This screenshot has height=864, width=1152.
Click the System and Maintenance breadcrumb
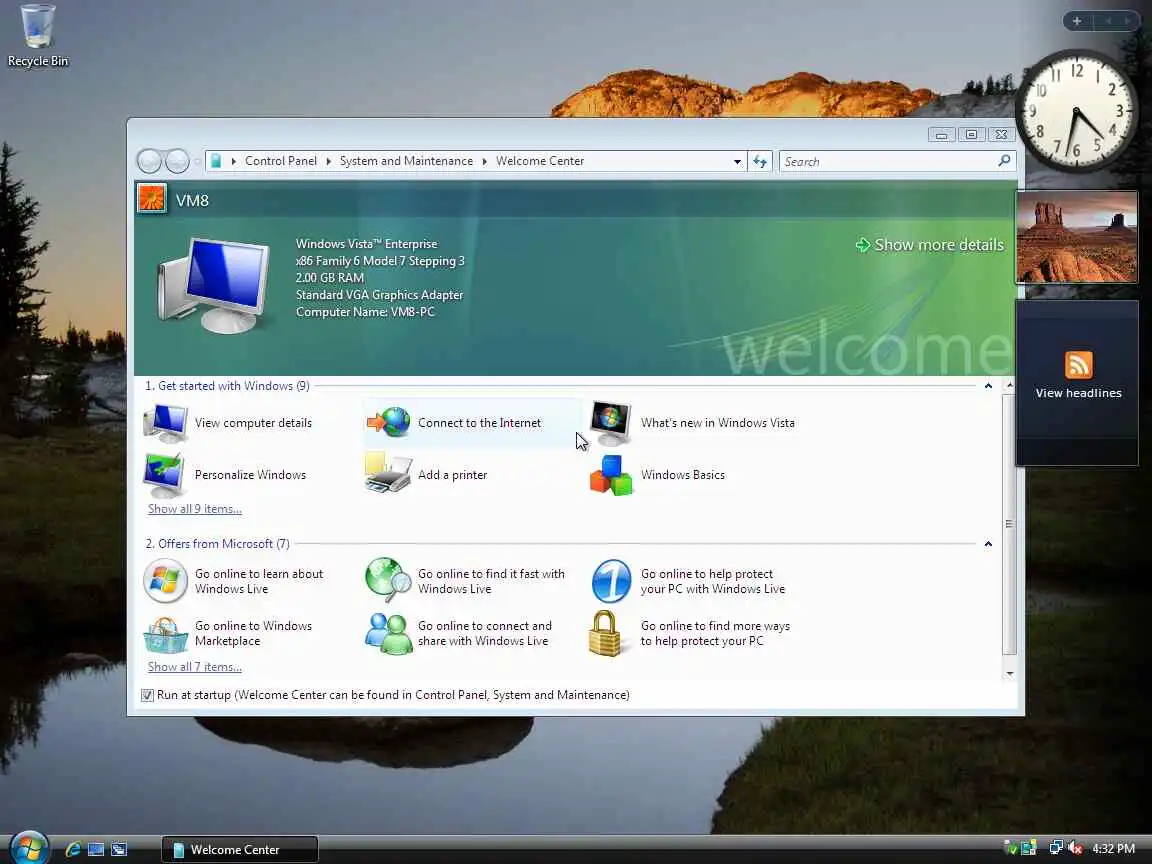406,161
